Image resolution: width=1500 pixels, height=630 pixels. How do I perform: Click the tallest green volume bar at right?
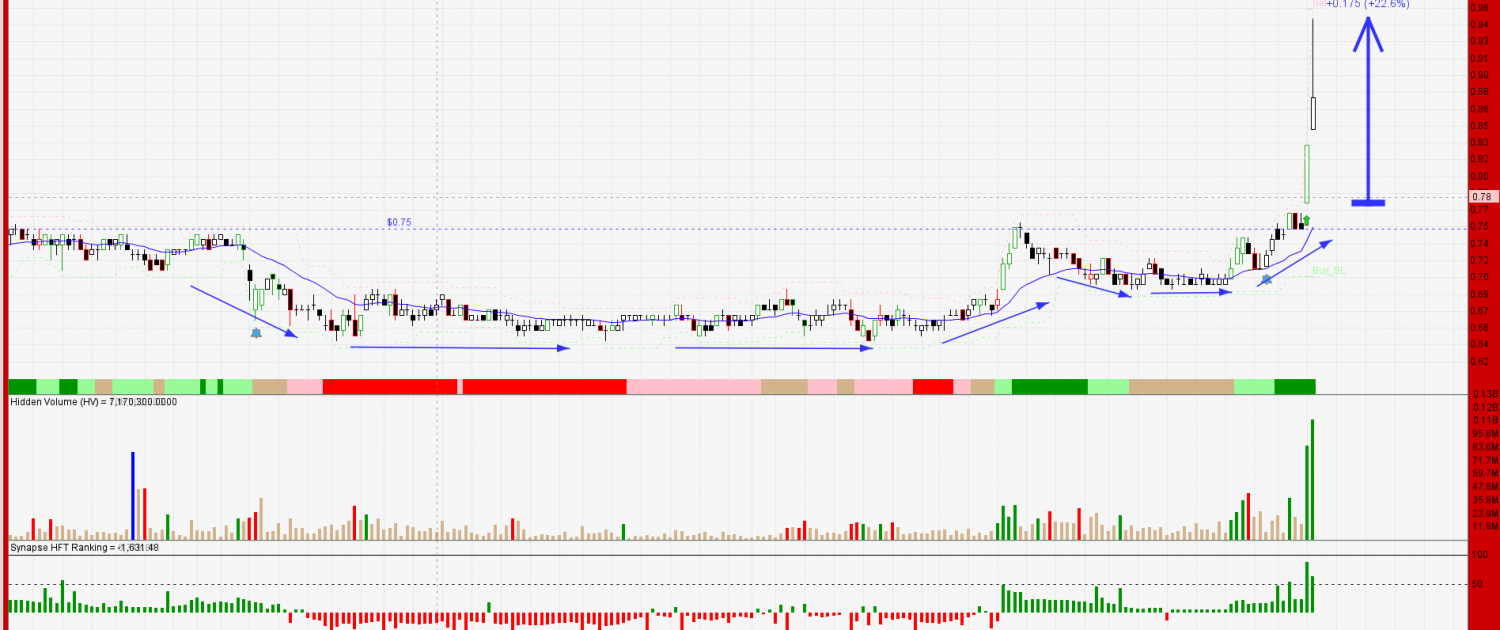coord(1312,480)
